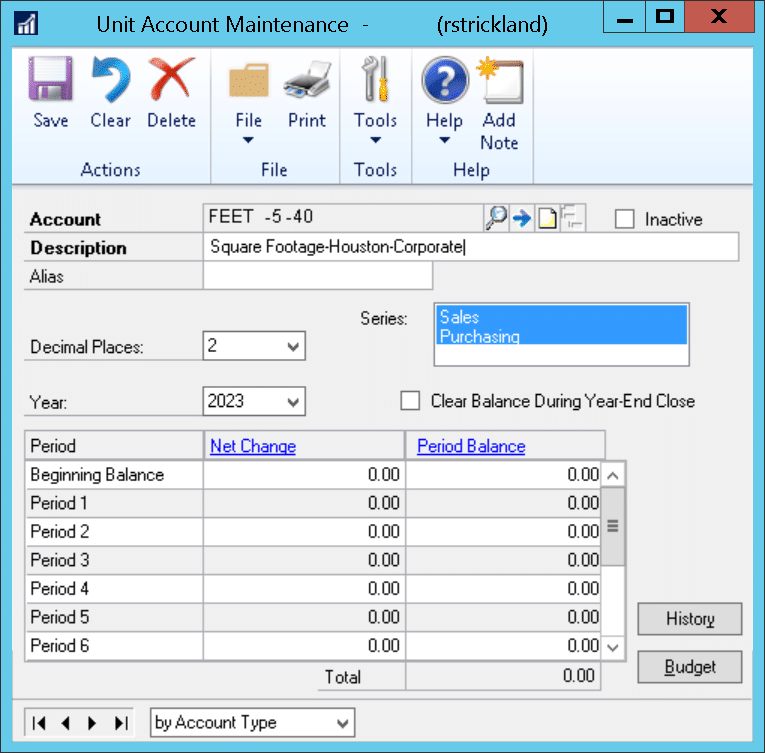Click the Budget button
The image size is (765, 753).
689,667
